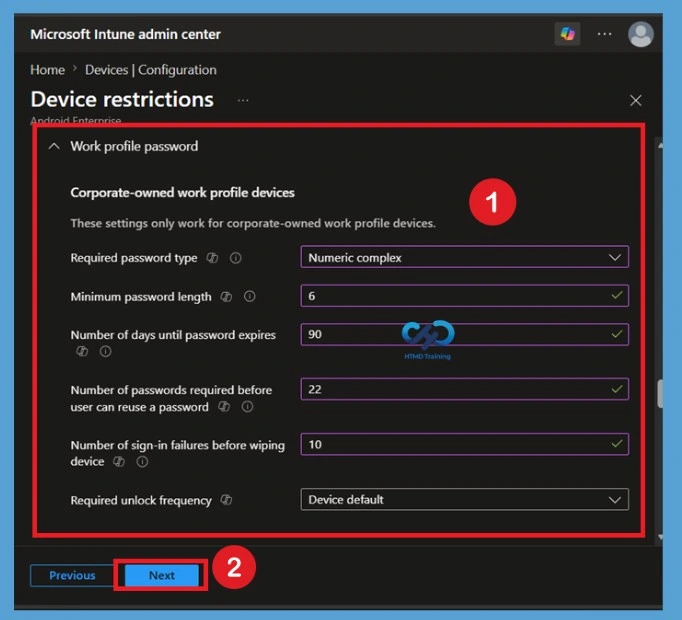Focus the sign-in failures before wiping field
This screenshot has height=620, width=682.
(464, 444)
